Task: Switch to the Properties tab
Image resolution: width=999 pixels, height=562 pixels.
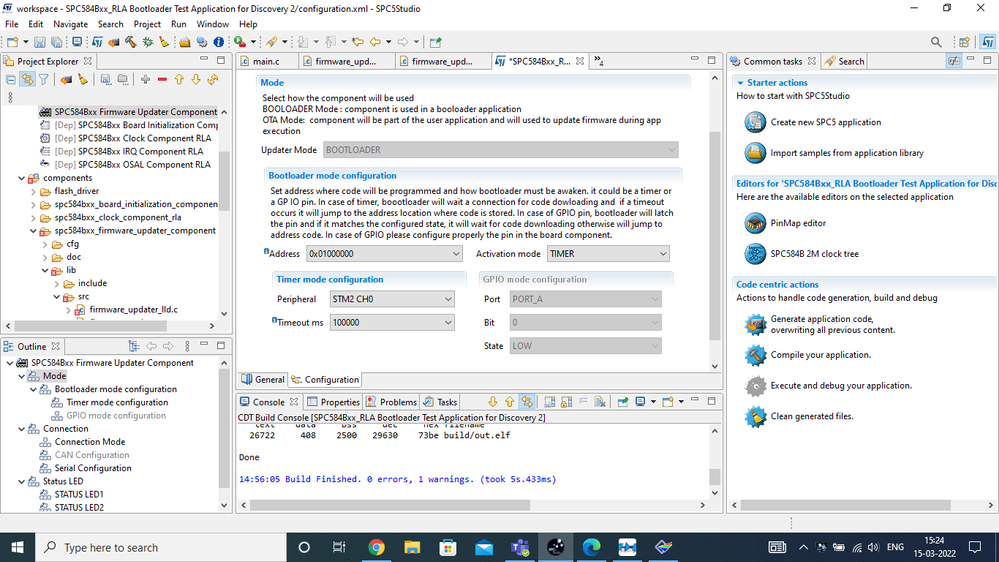Action: pos(333,402)
